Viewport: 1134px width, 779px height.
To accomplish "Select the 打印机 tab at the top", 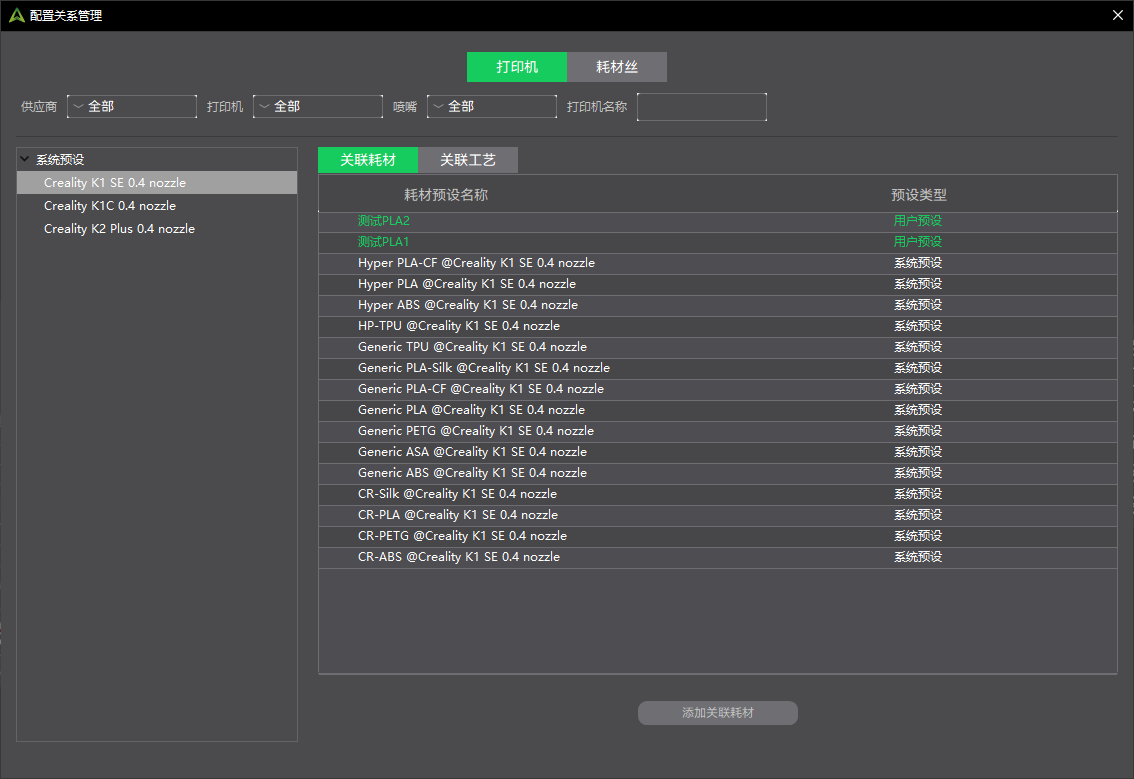I will point(516,67).
